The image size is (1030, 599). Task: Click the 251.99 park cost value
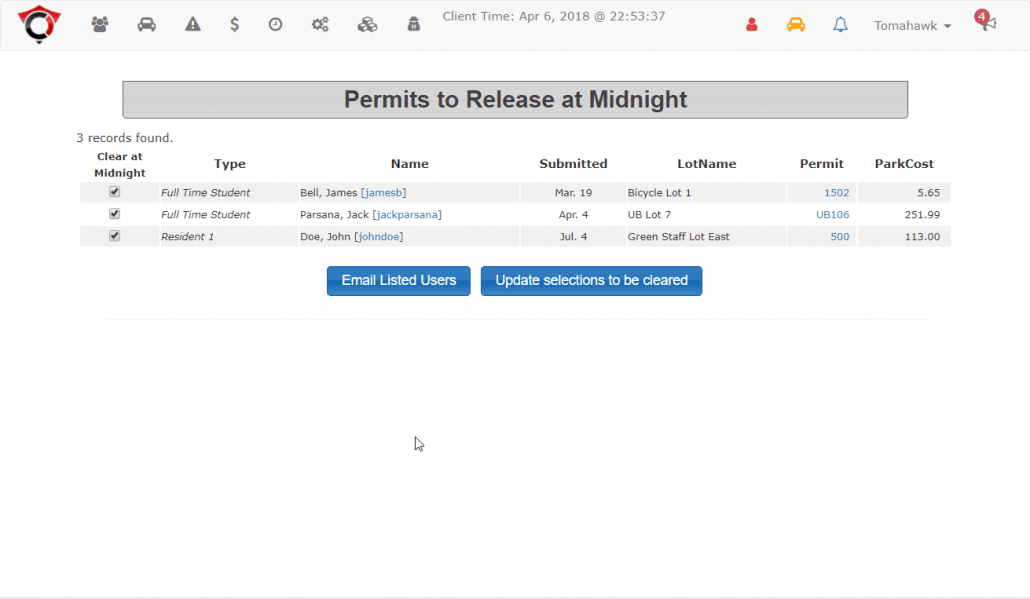coord(922,215)
